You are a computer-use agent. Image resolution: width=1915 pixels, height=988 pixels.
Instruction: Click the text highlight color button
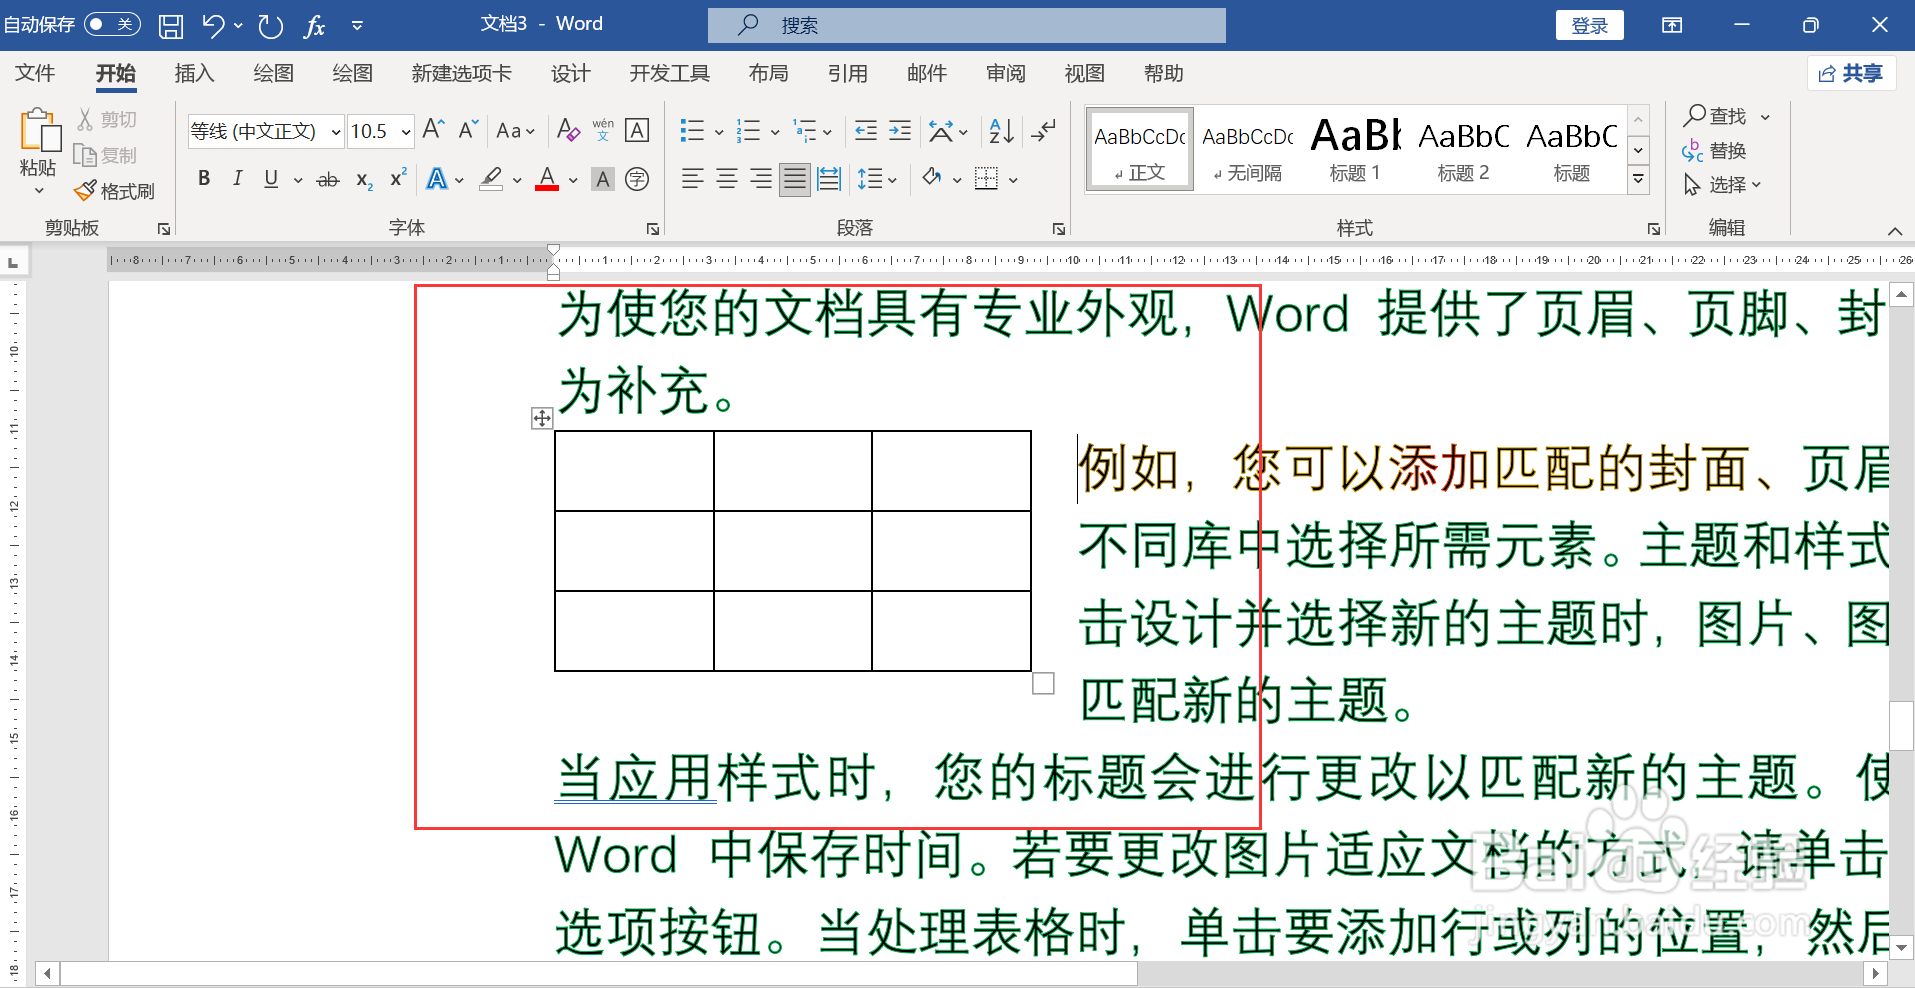[491, 179]
